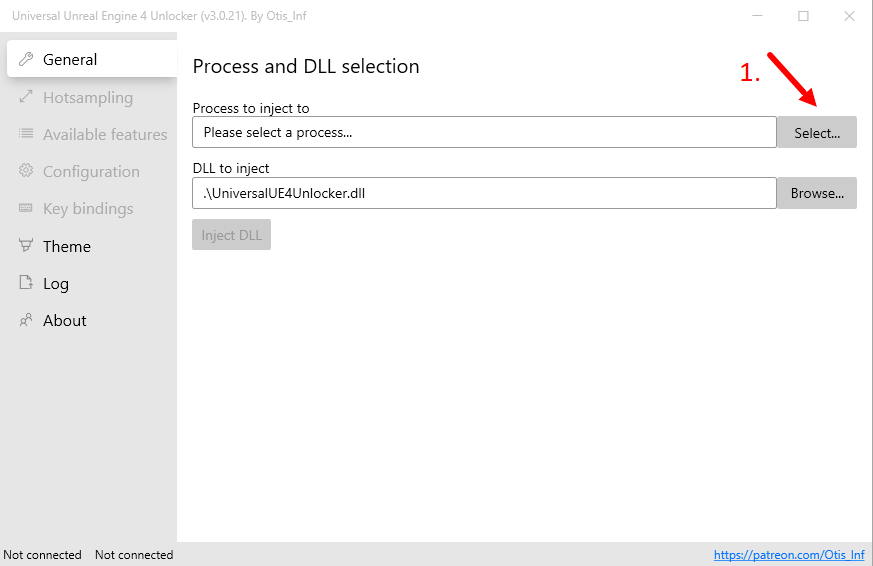The height and width of the screenshot is (566, 873).
Task: Click Browse... to pick a DLL
Action: tap(817, 193)
